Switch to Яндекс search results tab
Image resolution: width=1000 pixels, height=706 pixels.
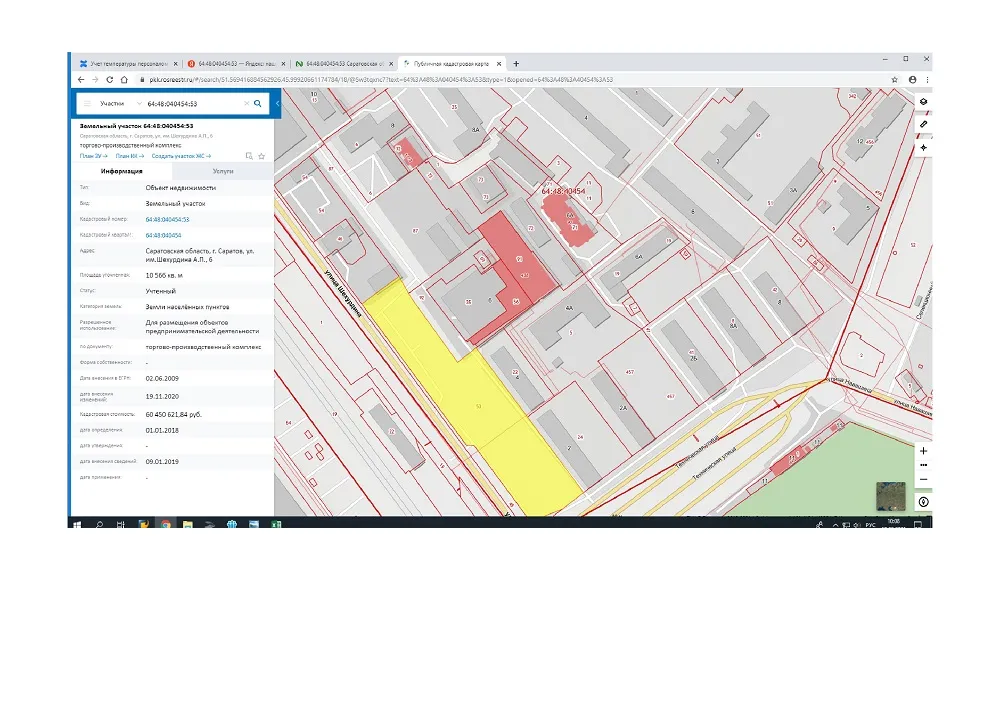[x=236, y=64]
